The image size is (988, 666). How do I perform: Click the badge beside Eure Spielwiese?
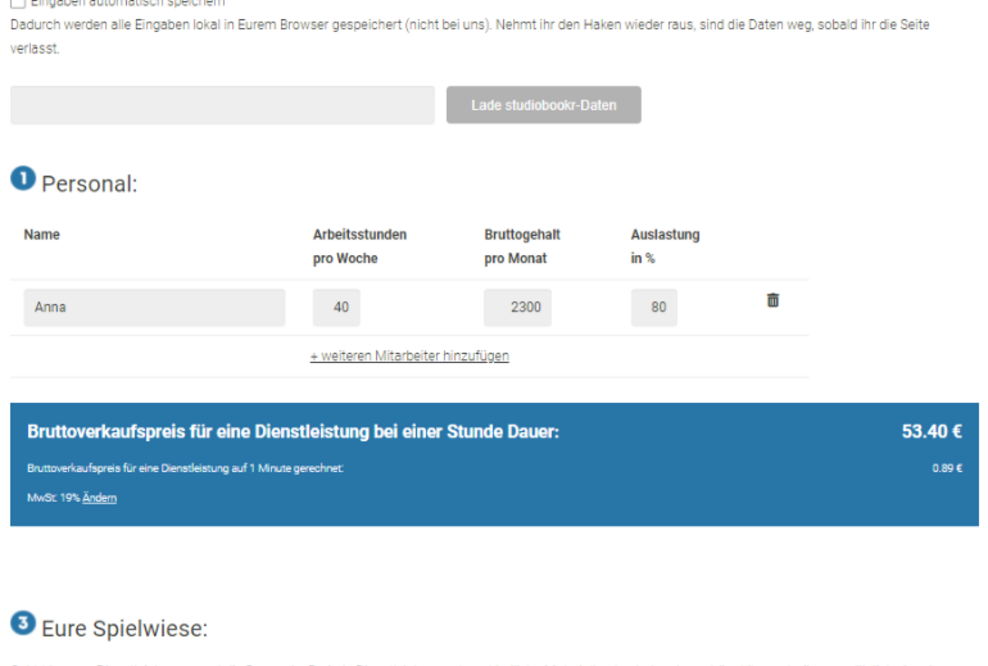(20, 622)
